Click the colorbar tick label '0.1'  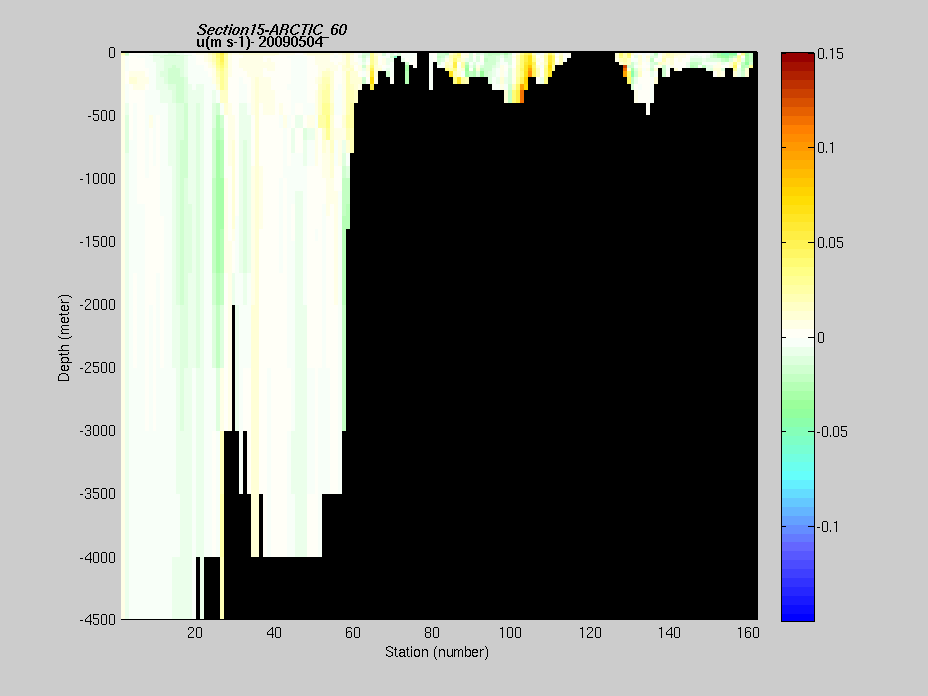point(826,148)
